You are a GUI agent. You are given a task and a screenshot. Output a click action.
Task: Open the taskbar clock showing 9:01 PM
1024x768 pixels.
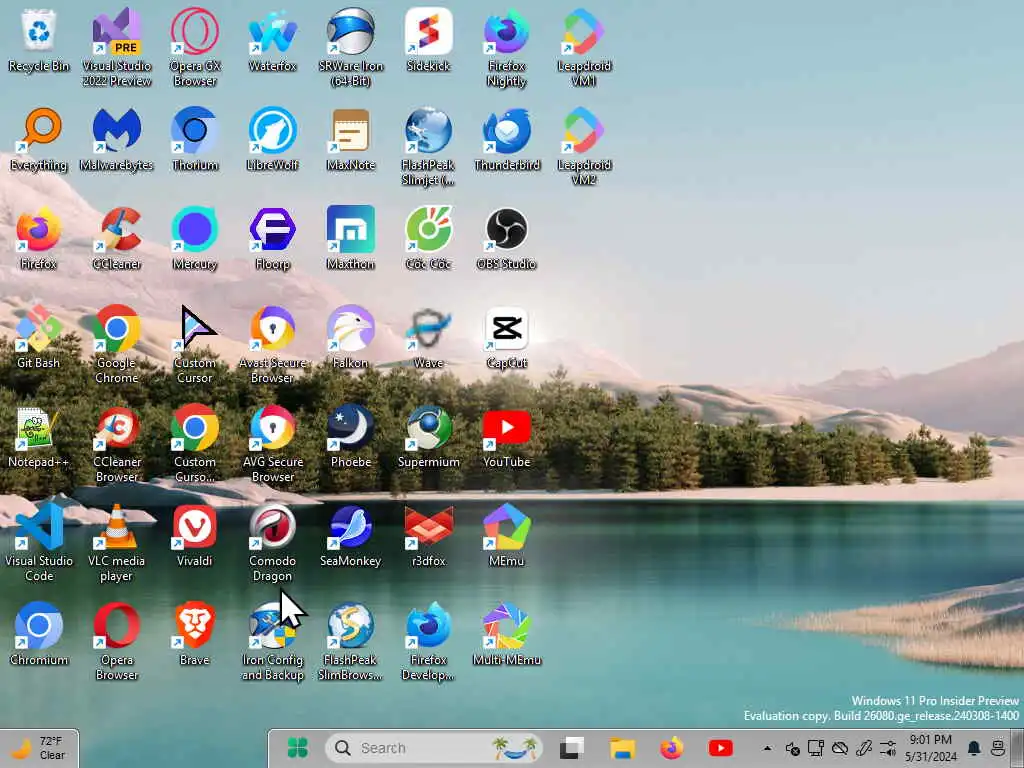coord(931,748)
